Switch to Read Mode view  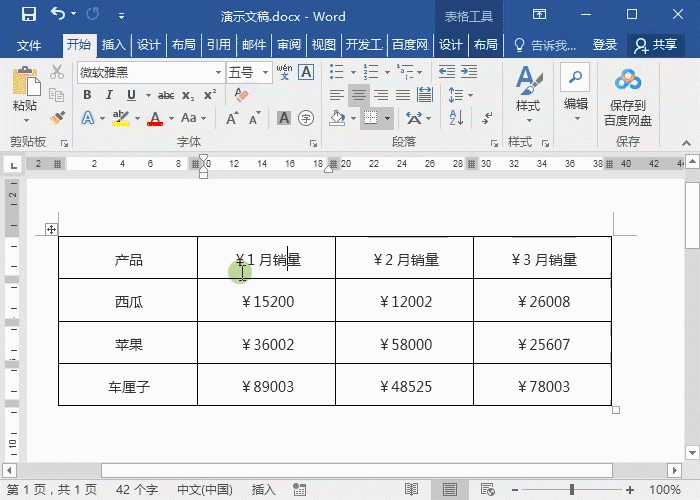click(x=411, y=490)
